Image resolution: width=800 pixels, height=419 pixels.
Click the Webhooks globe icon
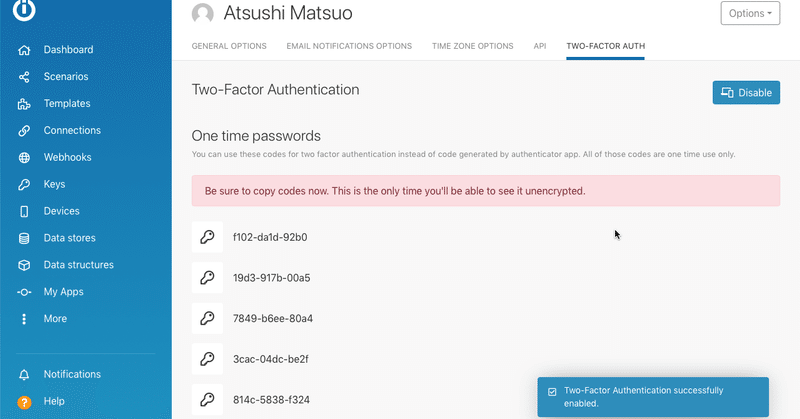click(24, 158)
